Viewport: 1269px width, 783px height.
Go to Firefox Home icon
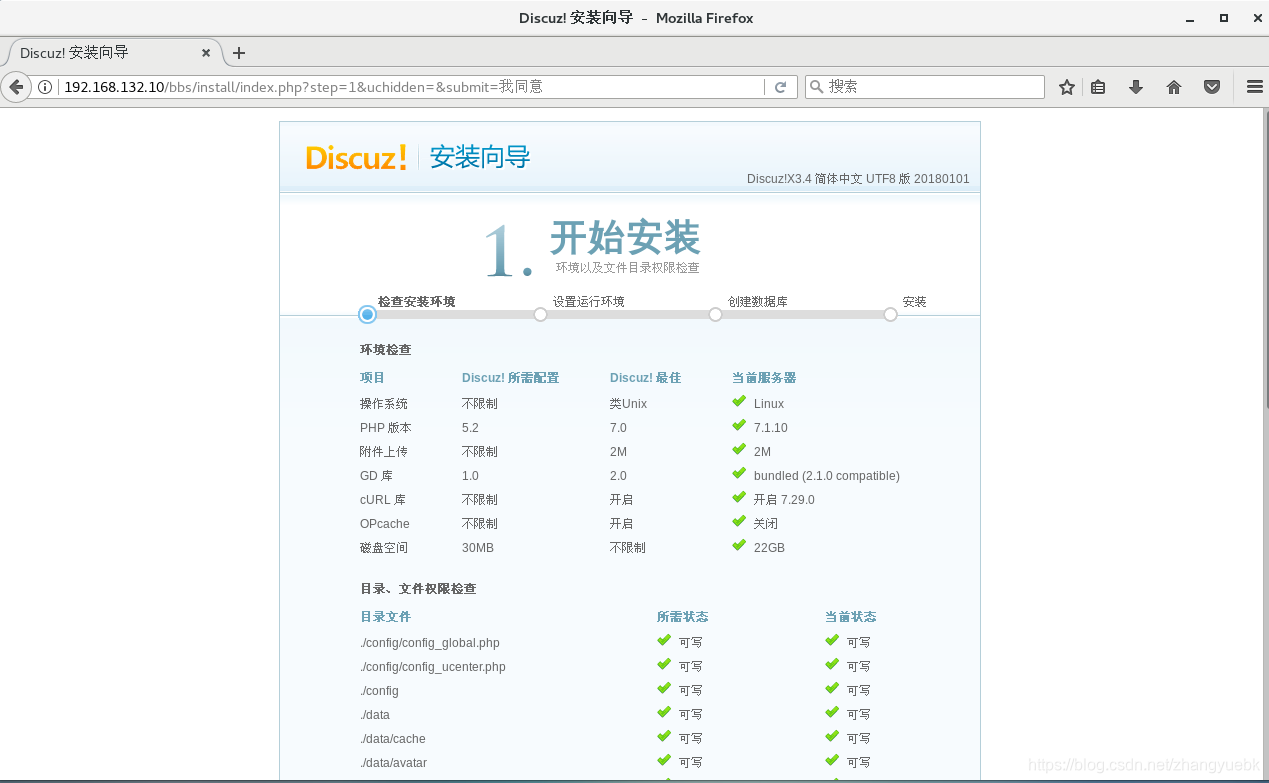coord(1174,87)
